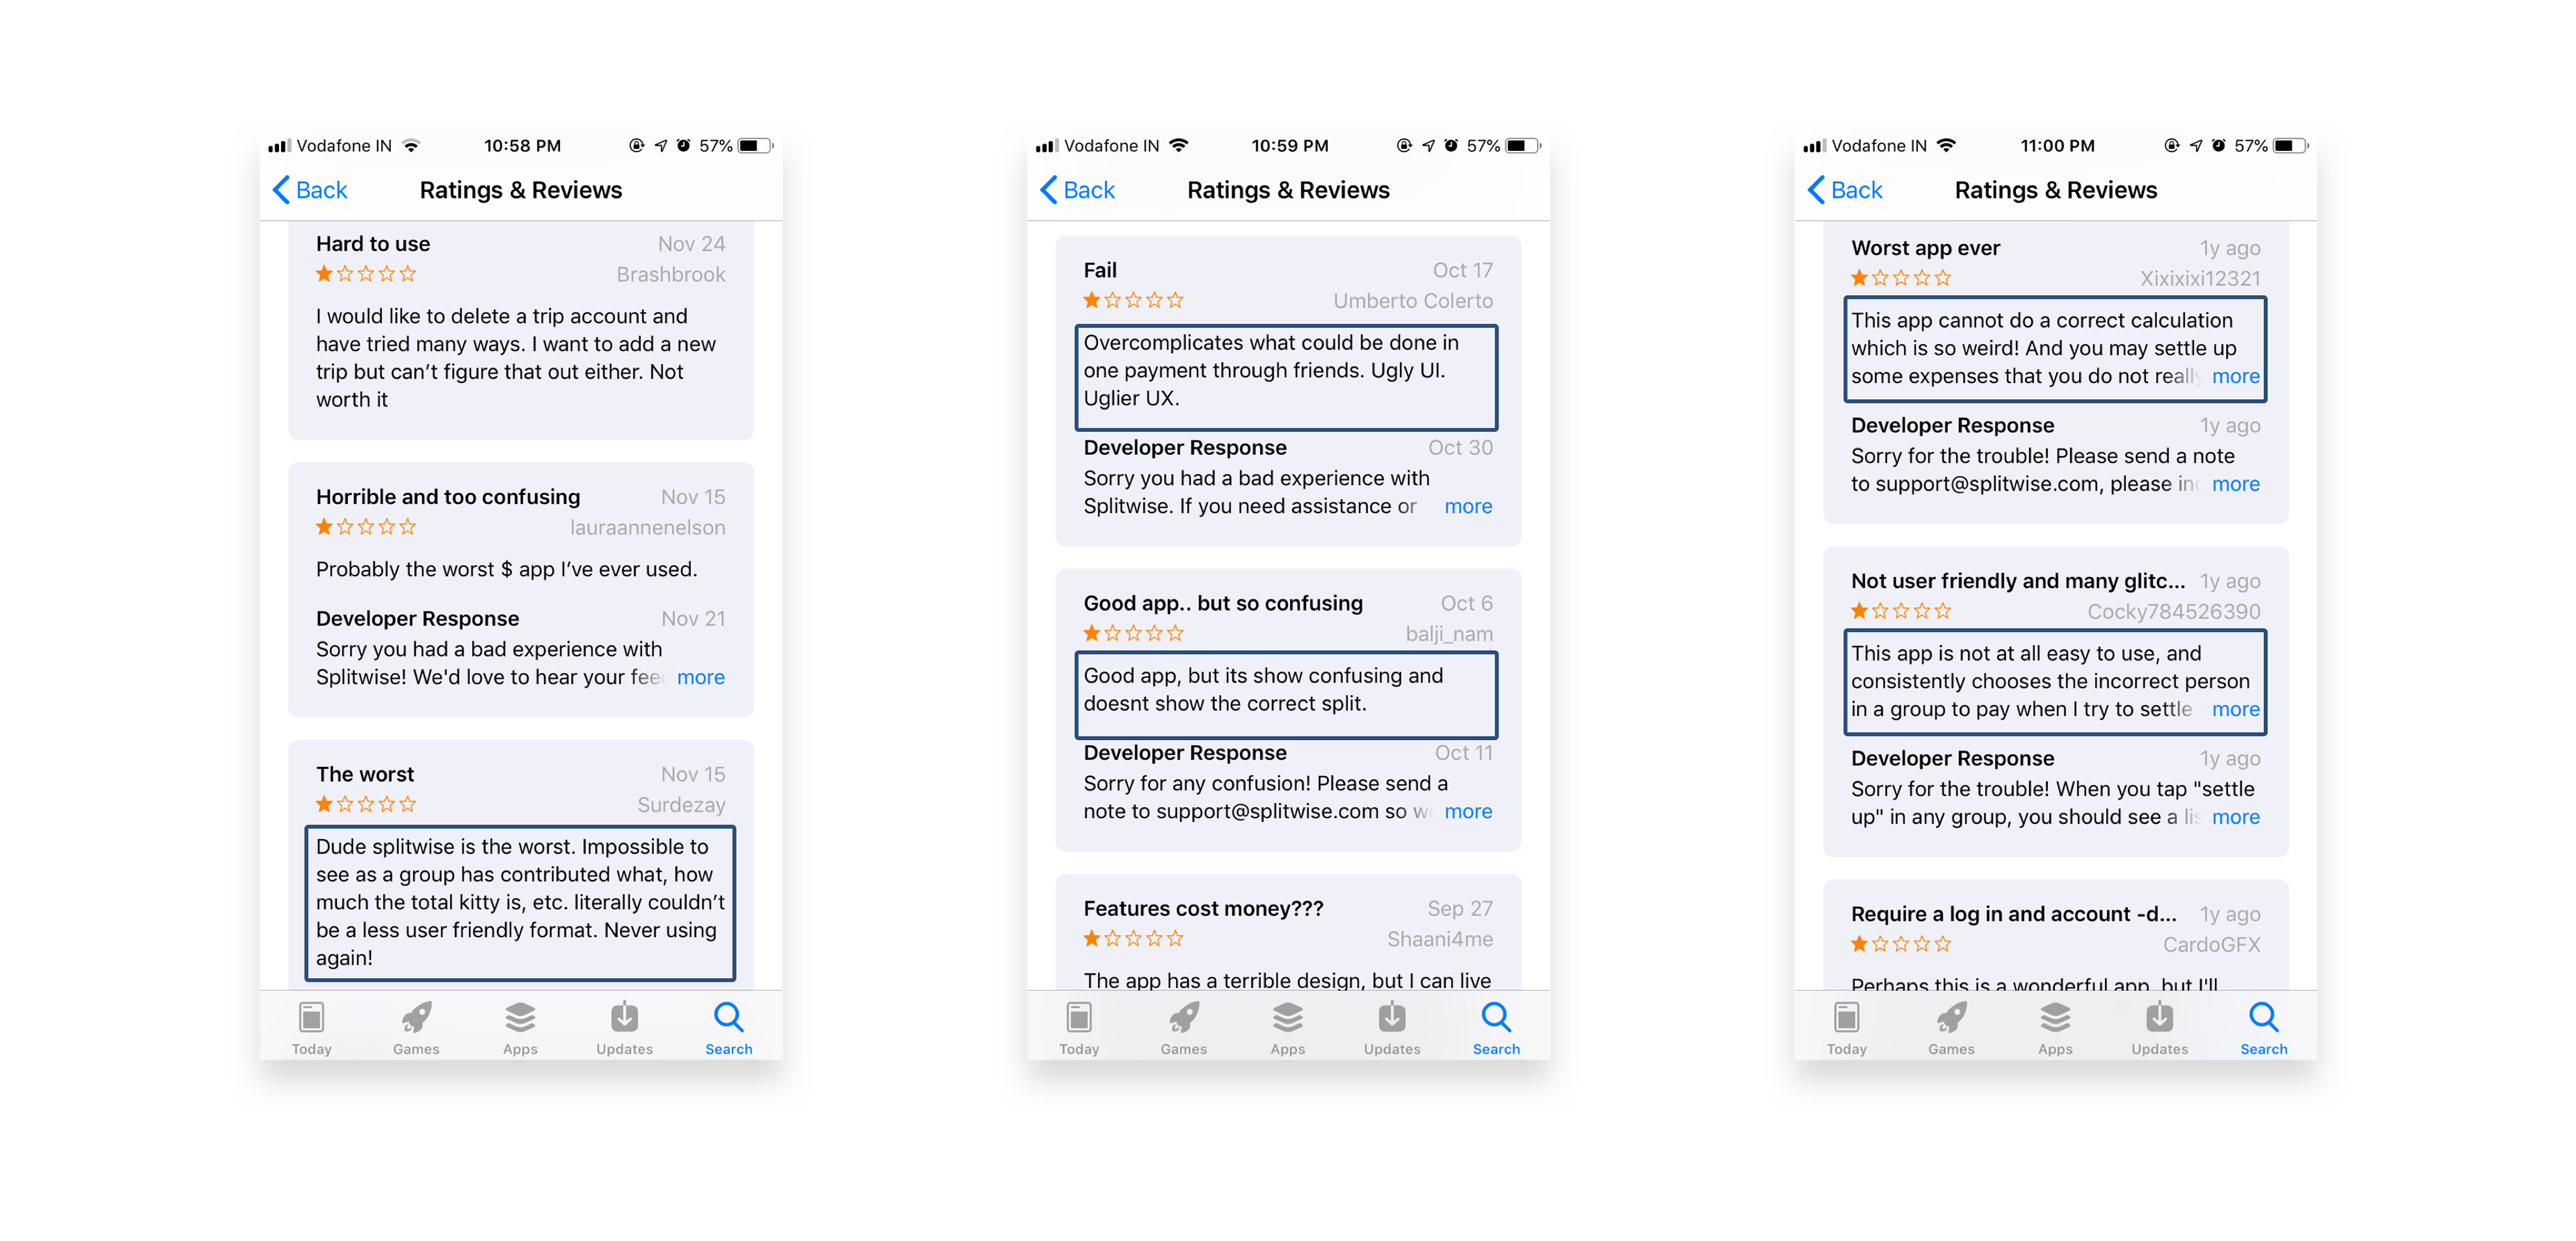Tap reviewer name Umberto Colerto
Image resolution: width=2576 pixels, height=1241 pixels.
click(x=1412, y=301)
